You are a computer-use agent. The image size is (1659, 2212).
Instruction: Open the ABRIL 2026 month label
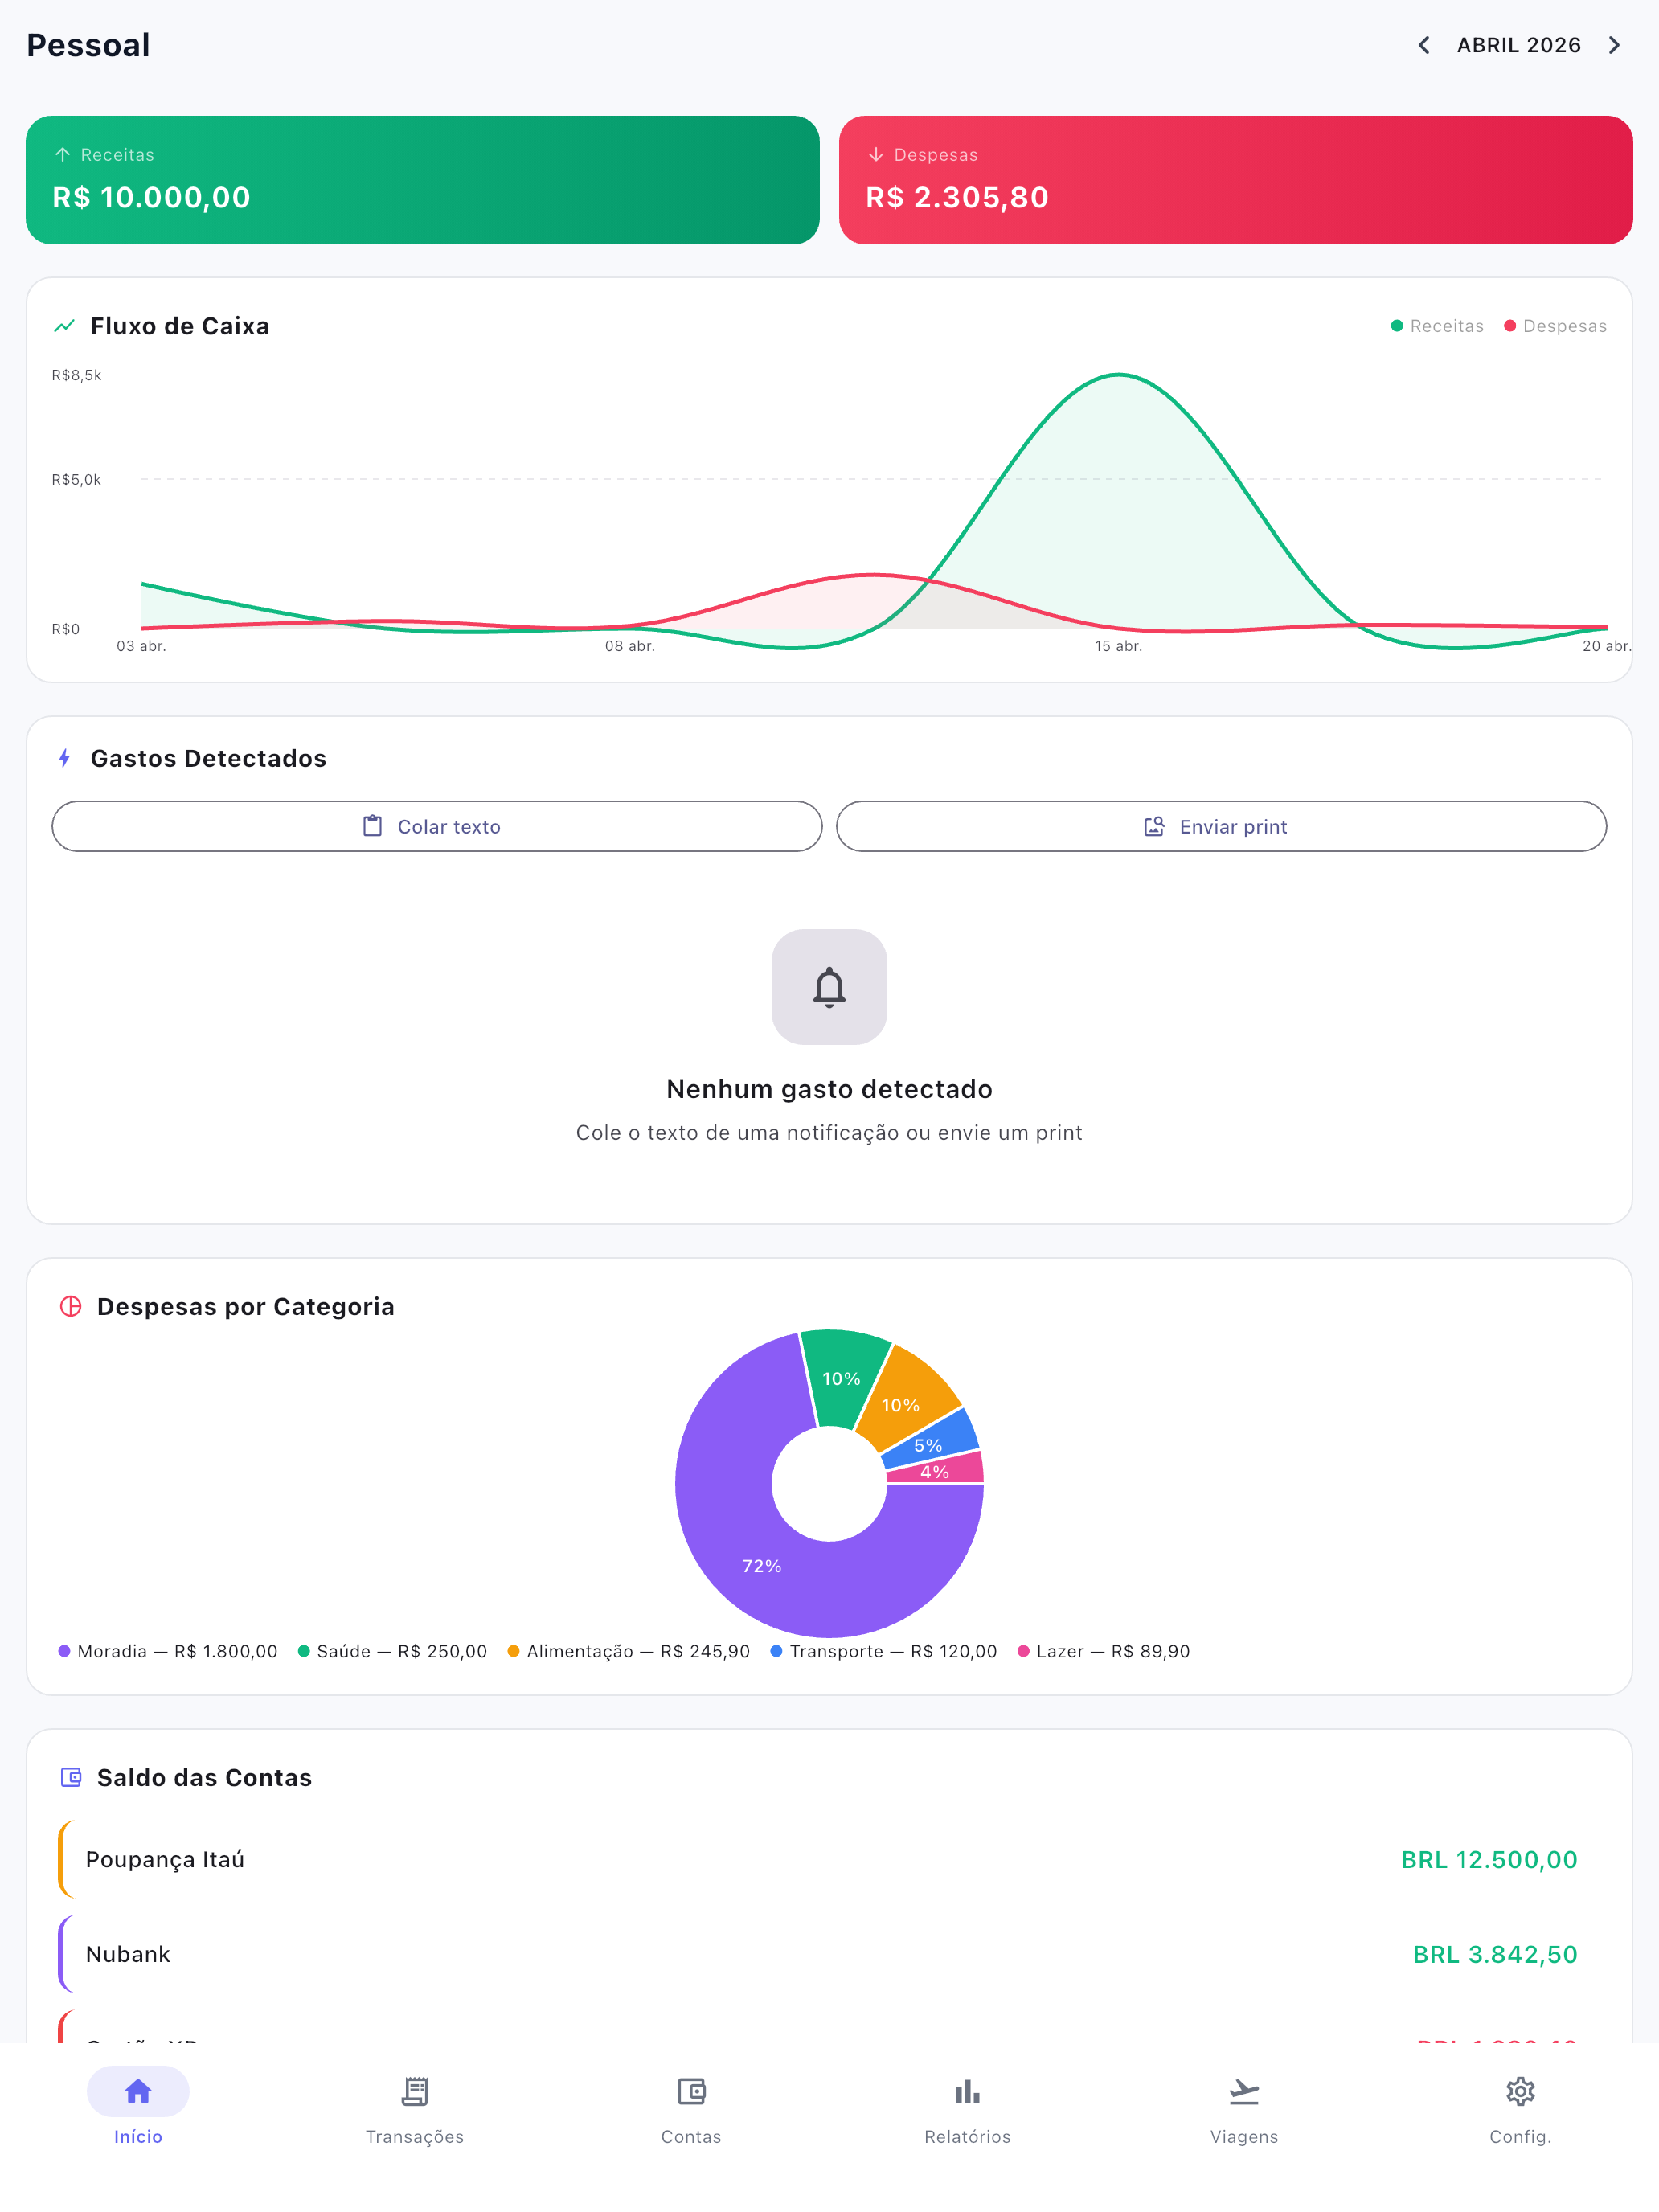[x=1518, y=45]
